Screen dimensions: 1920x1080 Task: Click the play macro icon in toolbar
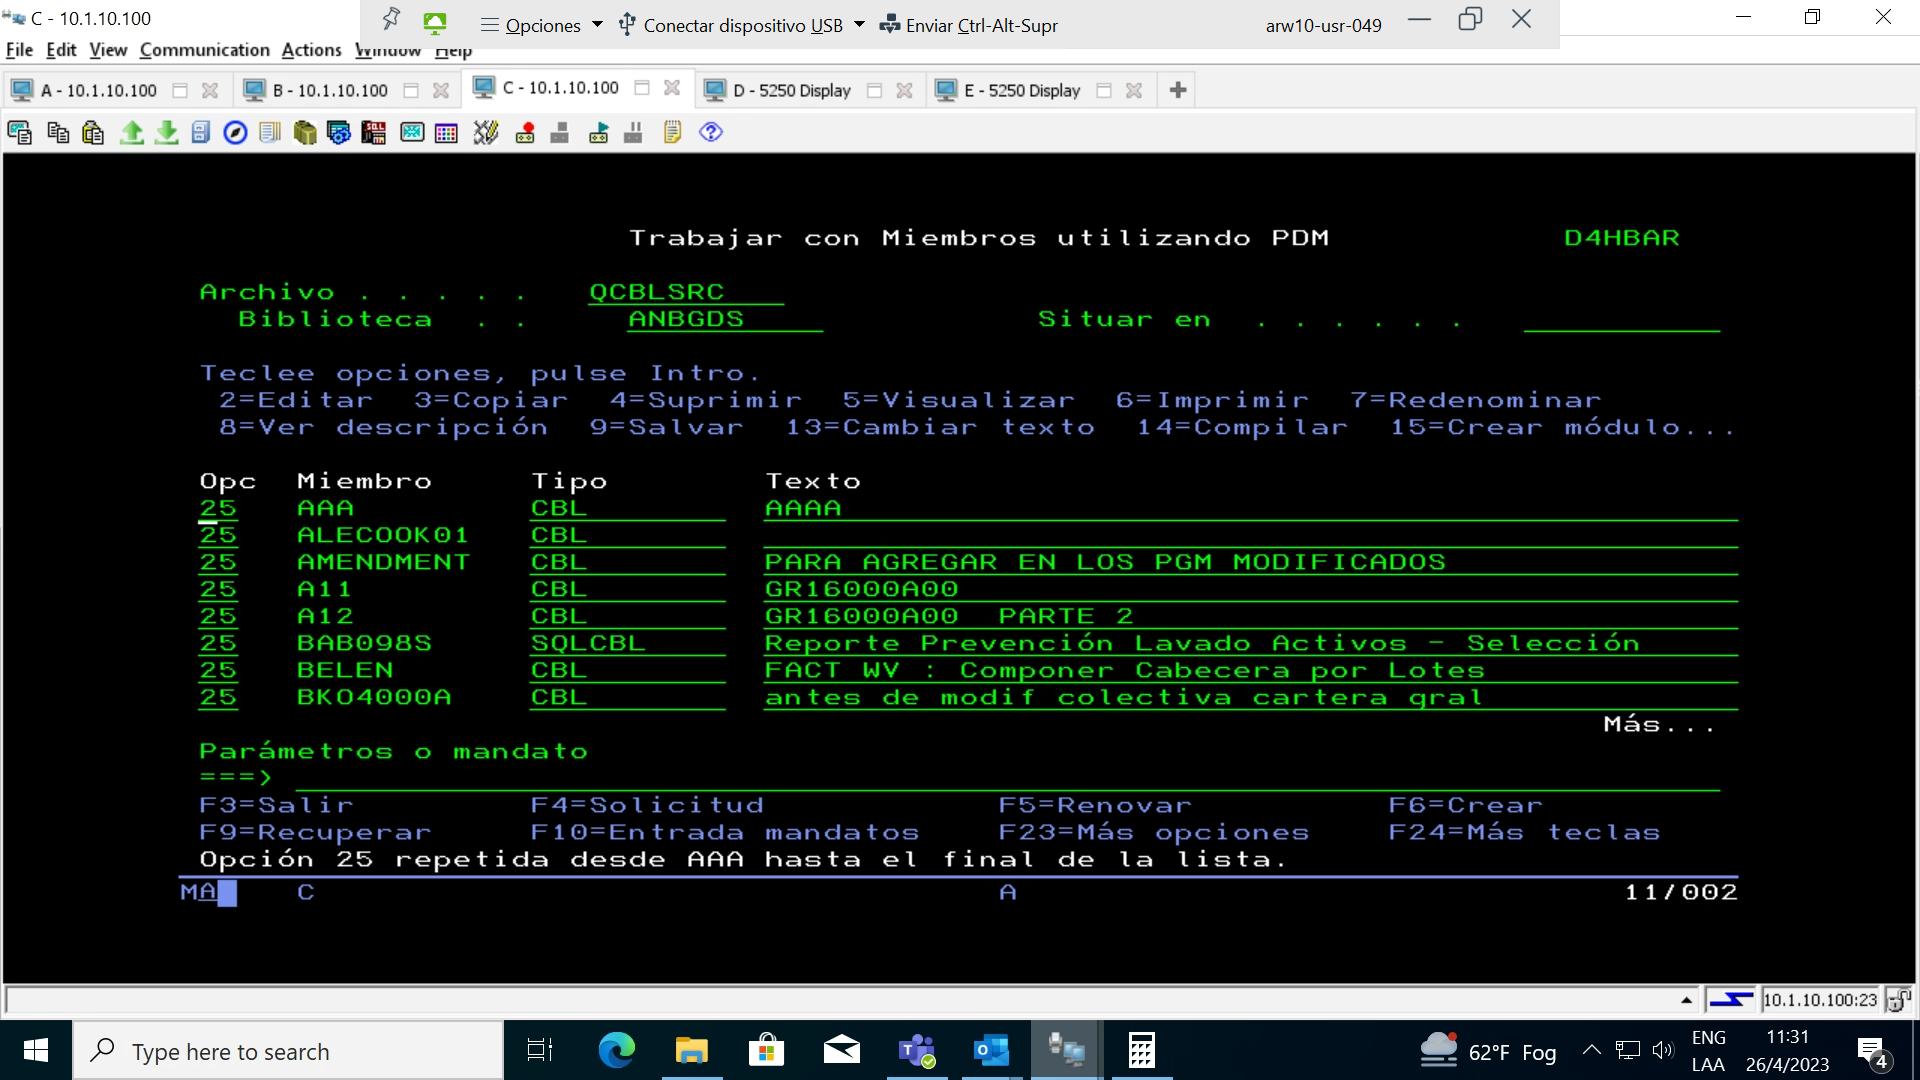coord(598,132)
